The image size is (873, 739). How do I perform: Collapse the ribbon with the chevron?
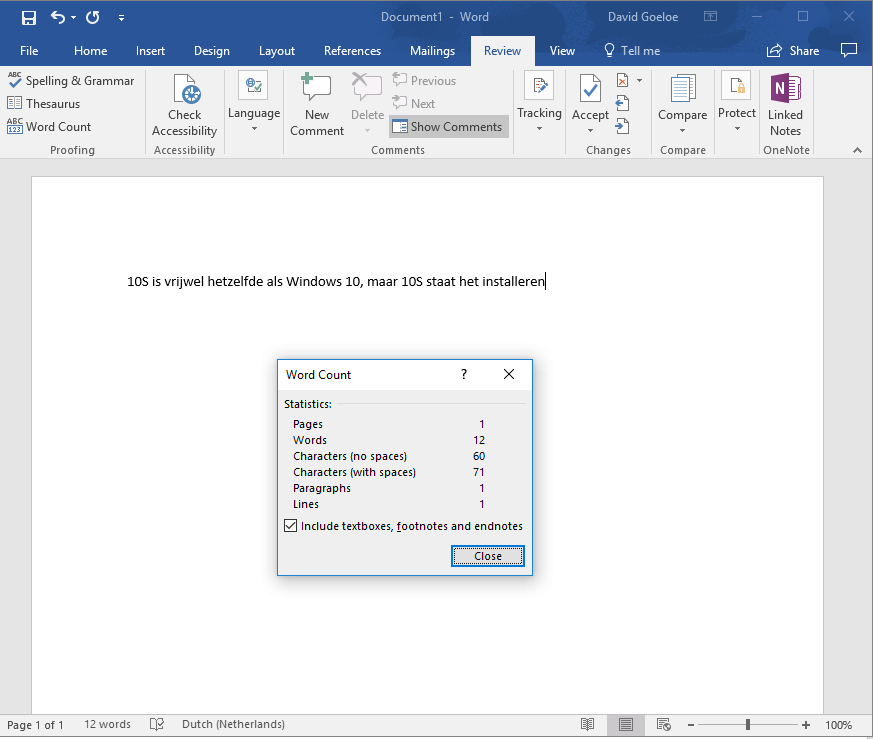(x=857, y=150)
